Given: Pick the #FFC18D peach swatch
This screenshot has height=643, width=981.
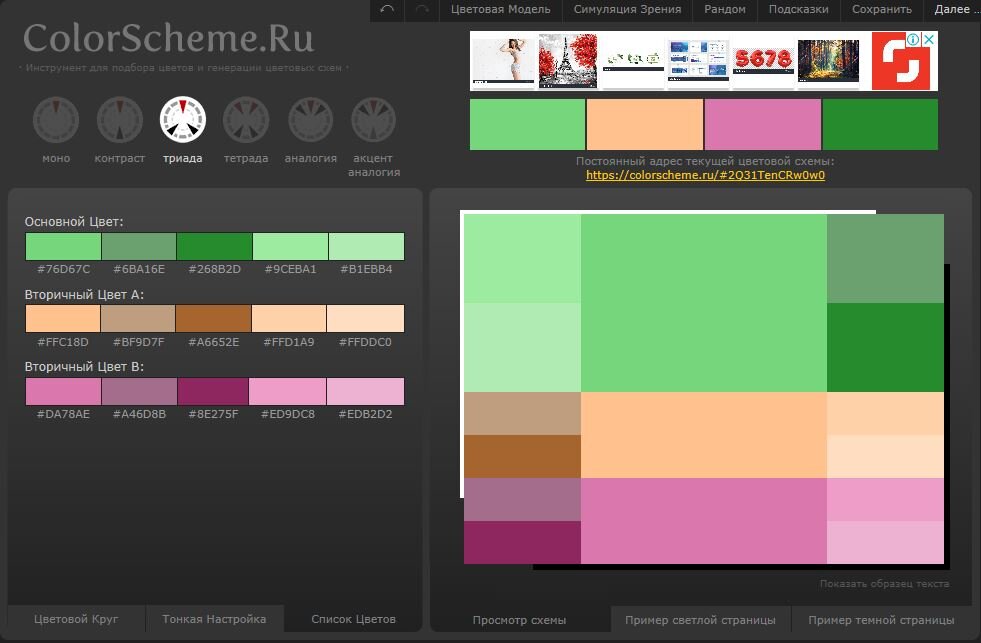Looking at the screenshot, I should click(63, 318).
